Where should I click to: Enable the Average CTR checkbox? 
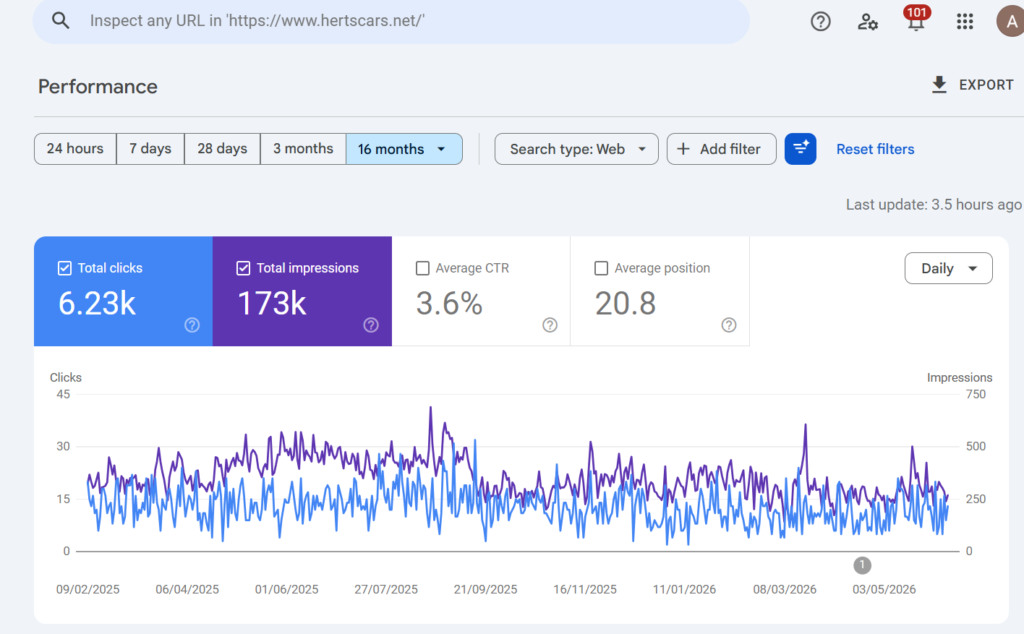tap(423, 268)
